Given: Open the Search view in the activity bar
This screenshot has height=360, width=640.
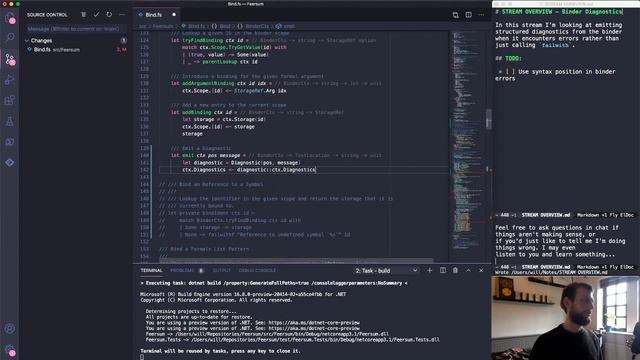Looking at the screenshot, I should (9, 38).
